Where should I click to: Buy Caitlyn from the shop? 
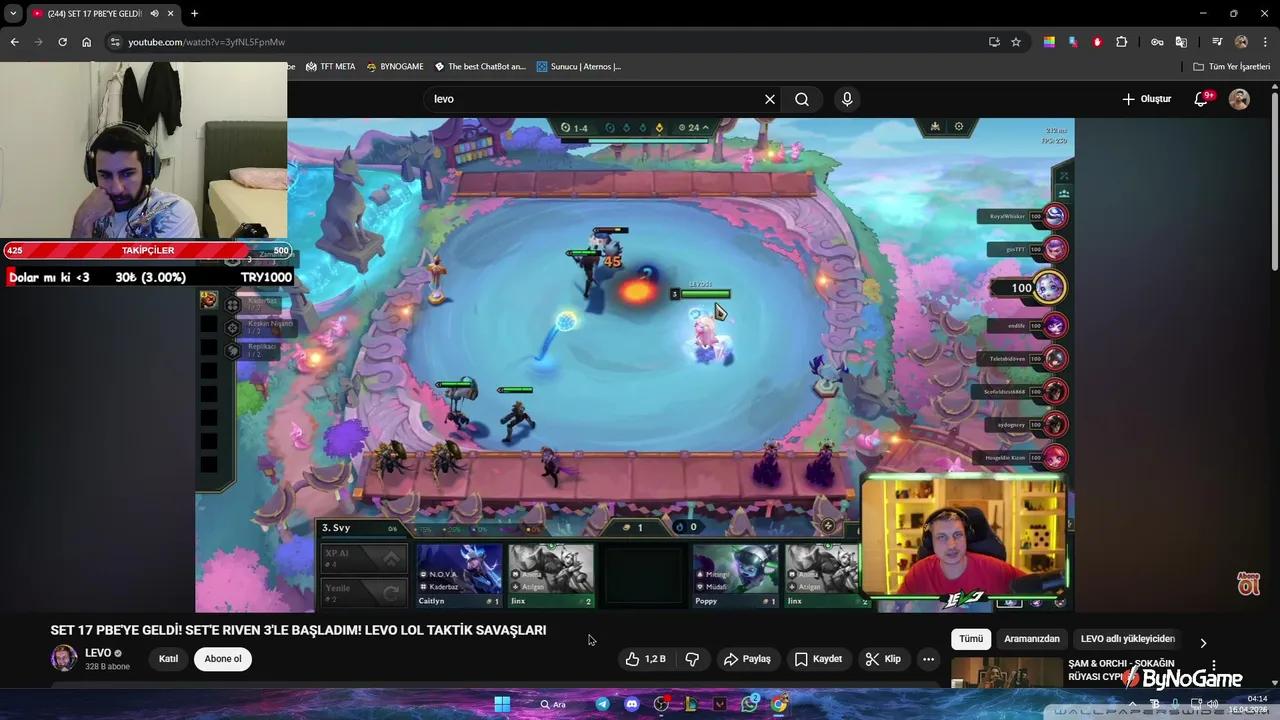coord(459,575)
